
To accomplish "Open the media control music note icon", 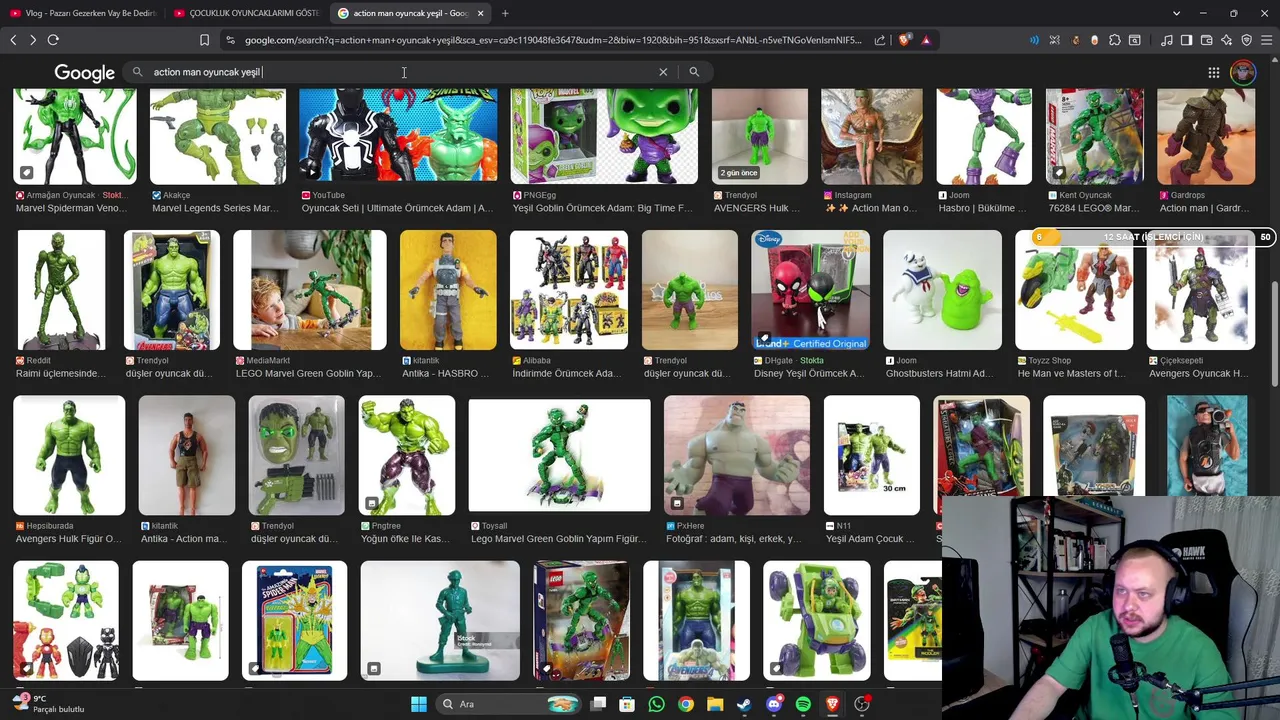I will (1167, 40).
